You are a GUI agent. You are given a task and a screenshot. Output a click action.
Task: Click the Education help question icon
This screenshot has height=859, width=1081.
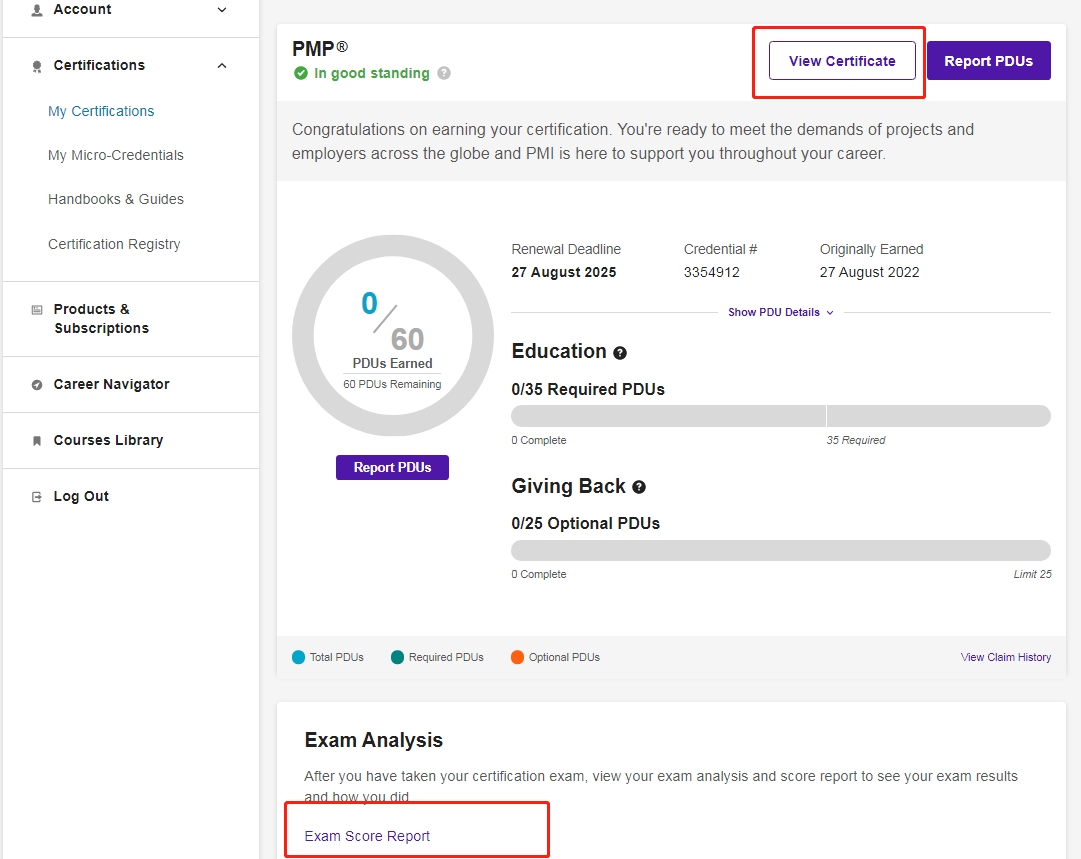(x=620, y=353)
